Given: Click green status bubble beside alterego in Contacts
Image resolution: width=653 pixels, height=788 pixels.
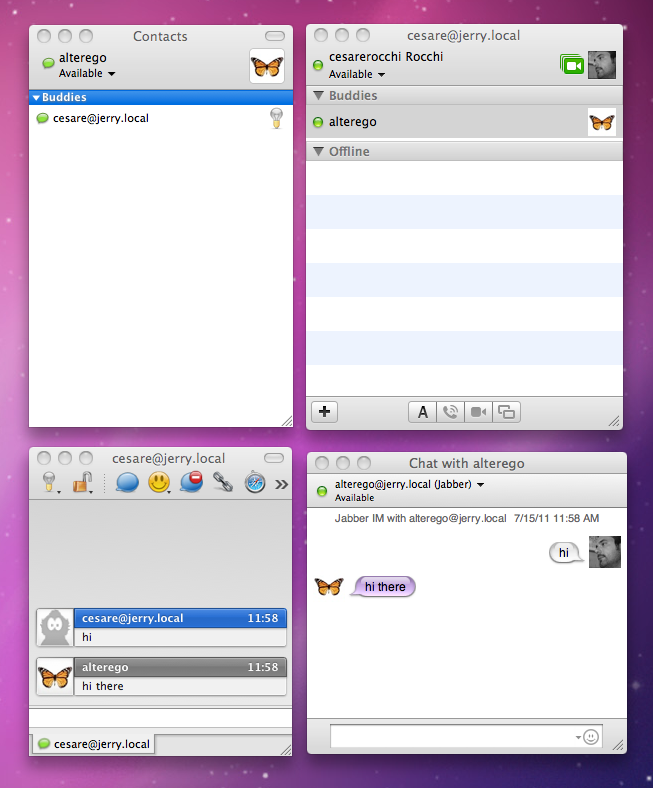Looking at the screenshot, I should 48,63.
